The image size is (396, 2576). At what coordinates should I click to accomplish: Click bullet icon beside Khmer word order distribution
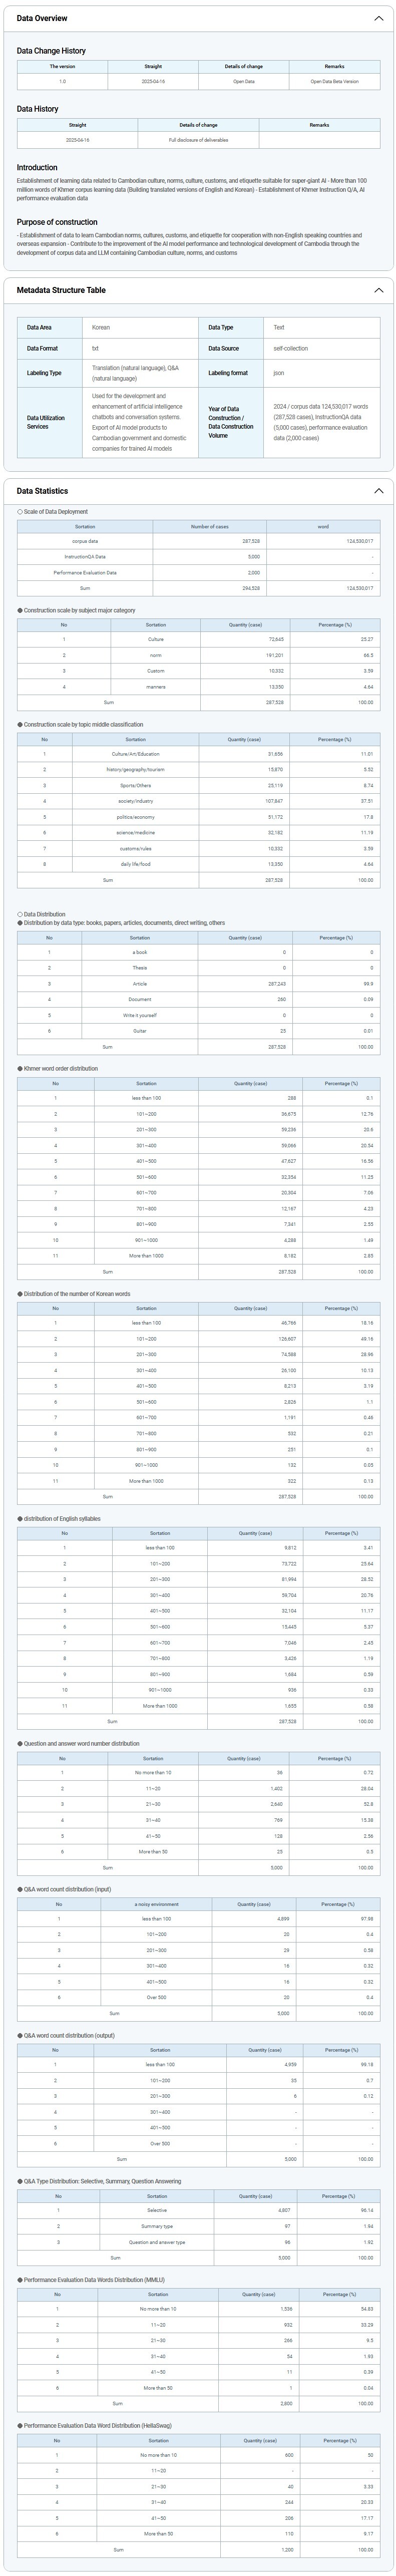[x=20, y=1068]
